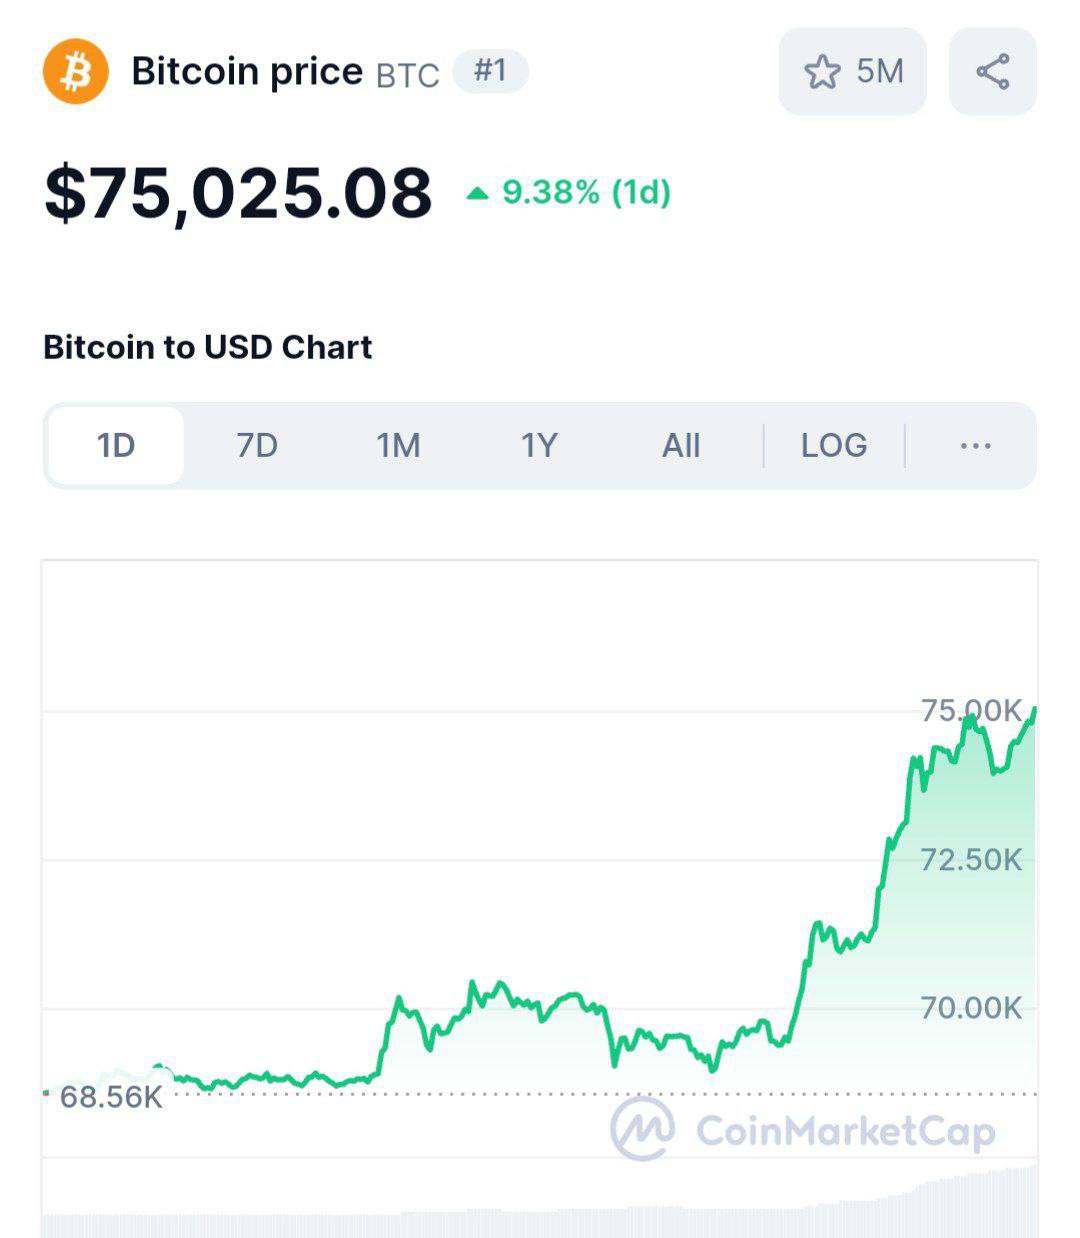The image size is (1080, 1238).
Task: Click the volume bars below chart
Action: [x=540, y=1205]
